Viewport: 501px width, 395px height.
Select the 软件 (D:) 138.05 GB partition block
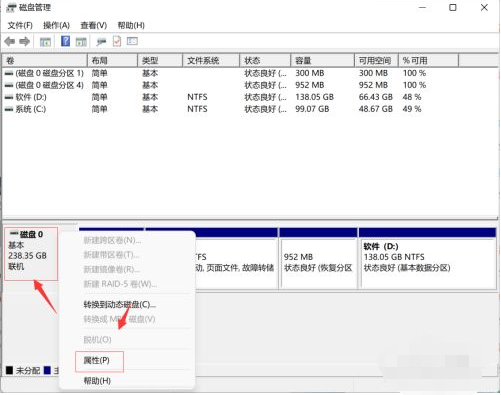(428, 258)
